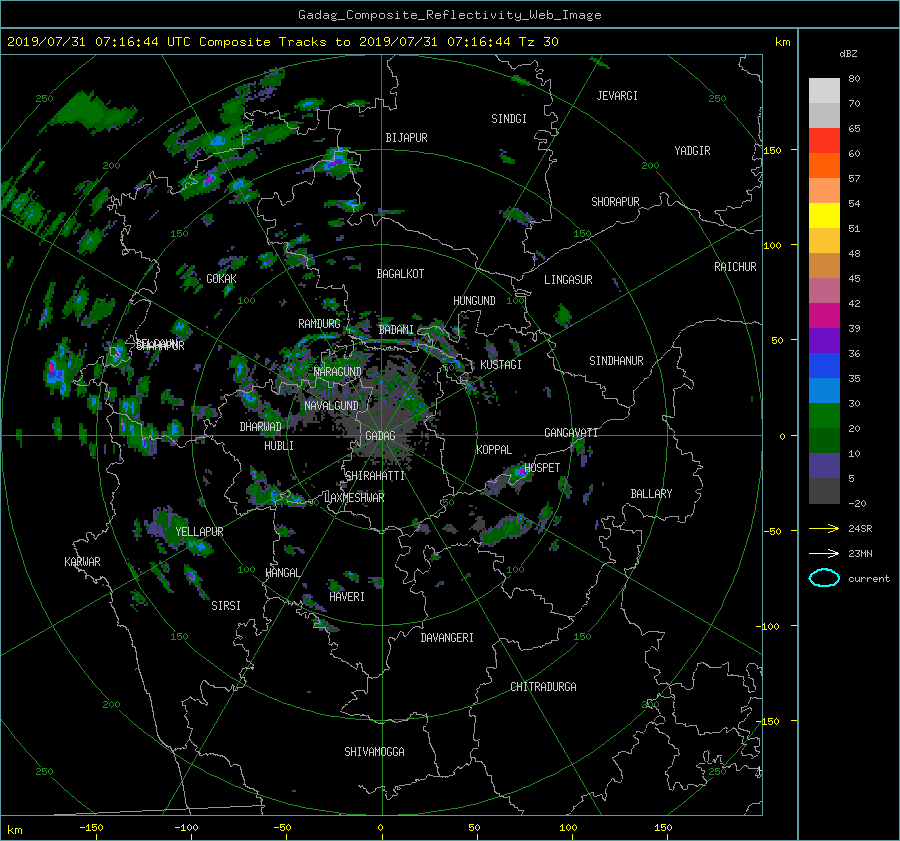This screenshot has height=841, width=900.
Task: Select the 'LINGASUR' city label
Action: tap(568, 280)
